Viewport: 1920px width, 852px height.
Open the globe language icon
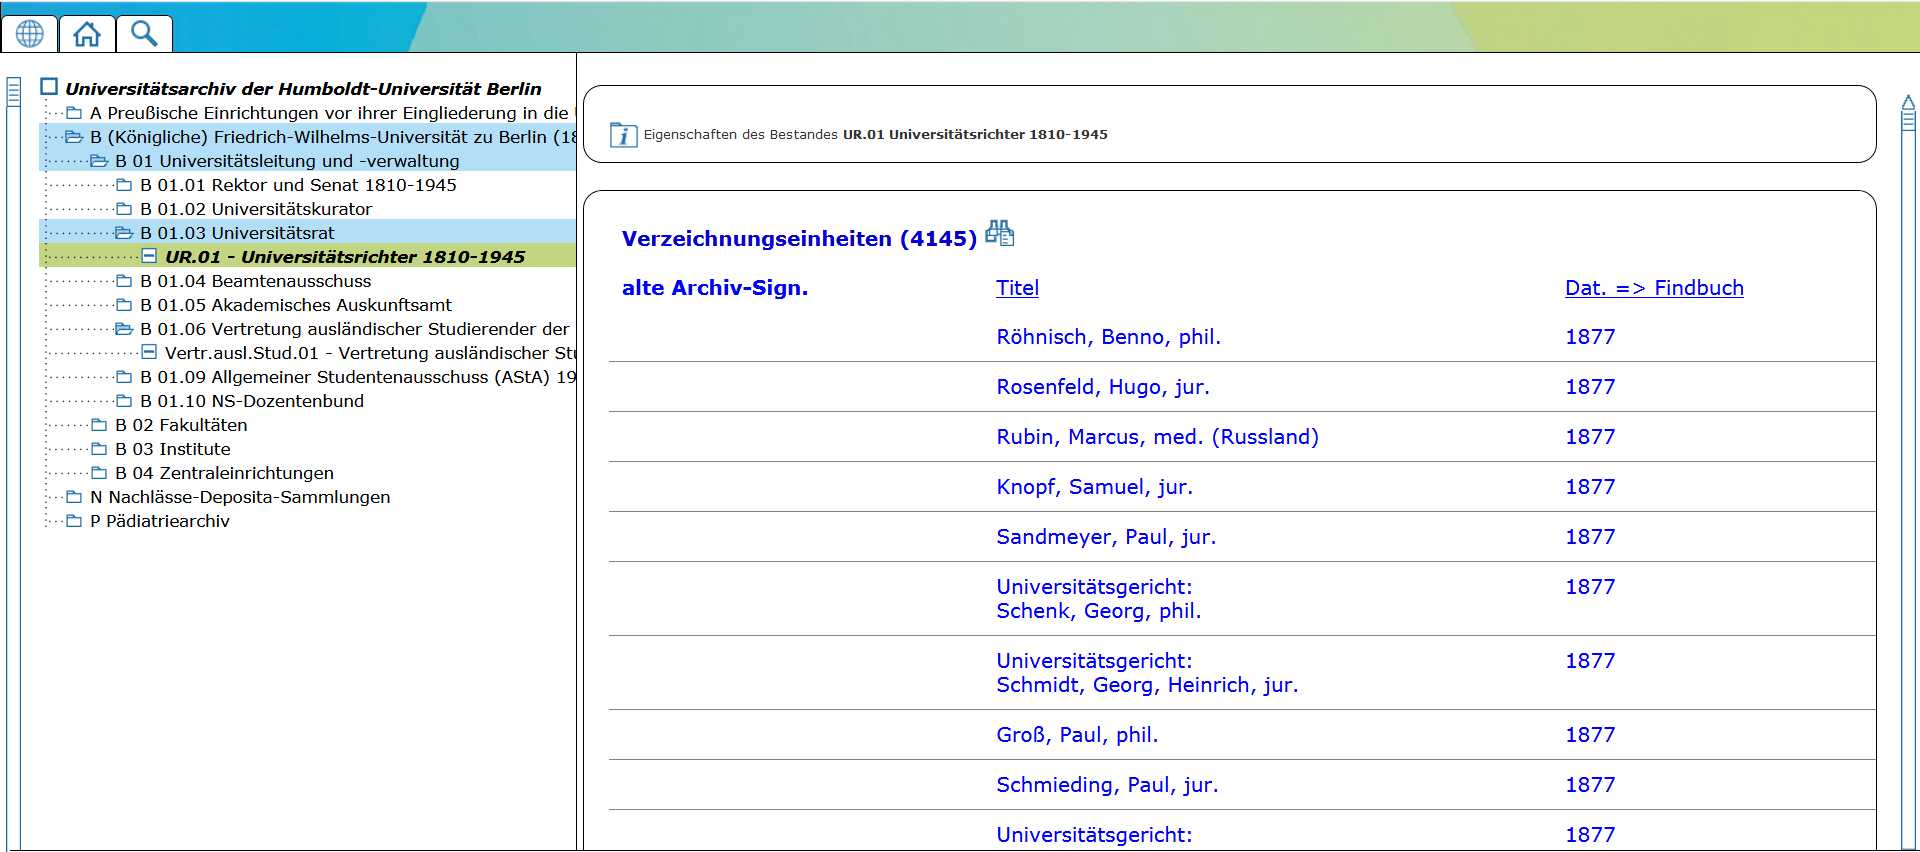[x=30, y=34]
